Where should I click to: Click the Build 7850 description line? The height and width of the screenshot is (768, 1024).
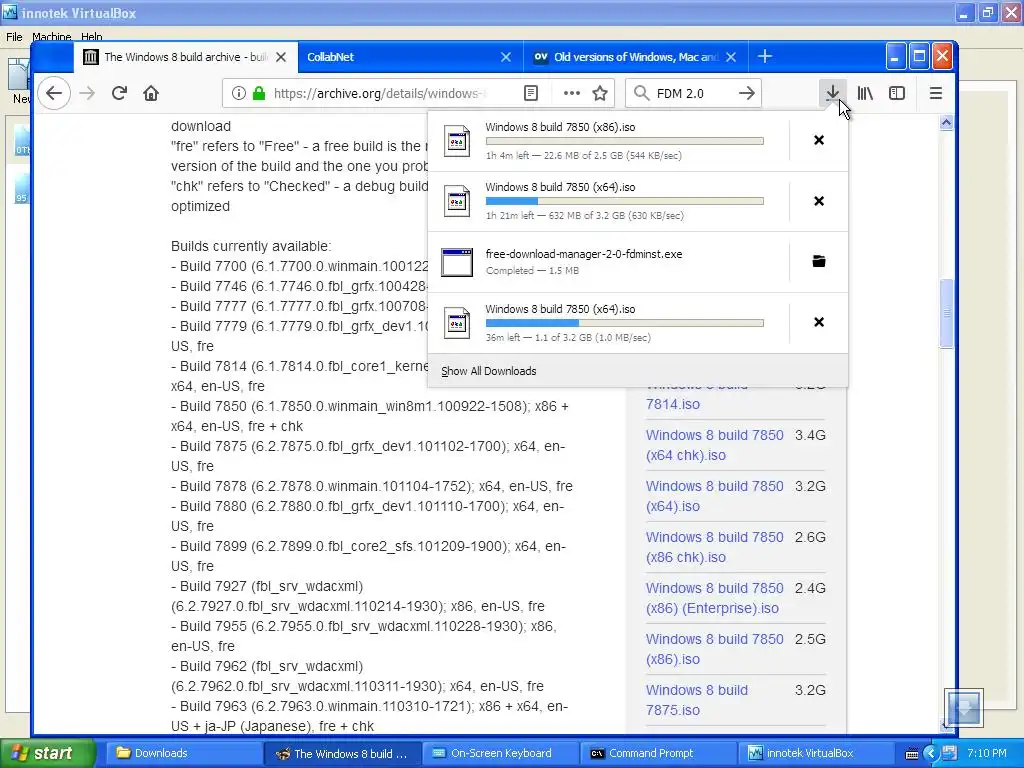[x=370, y=416]
